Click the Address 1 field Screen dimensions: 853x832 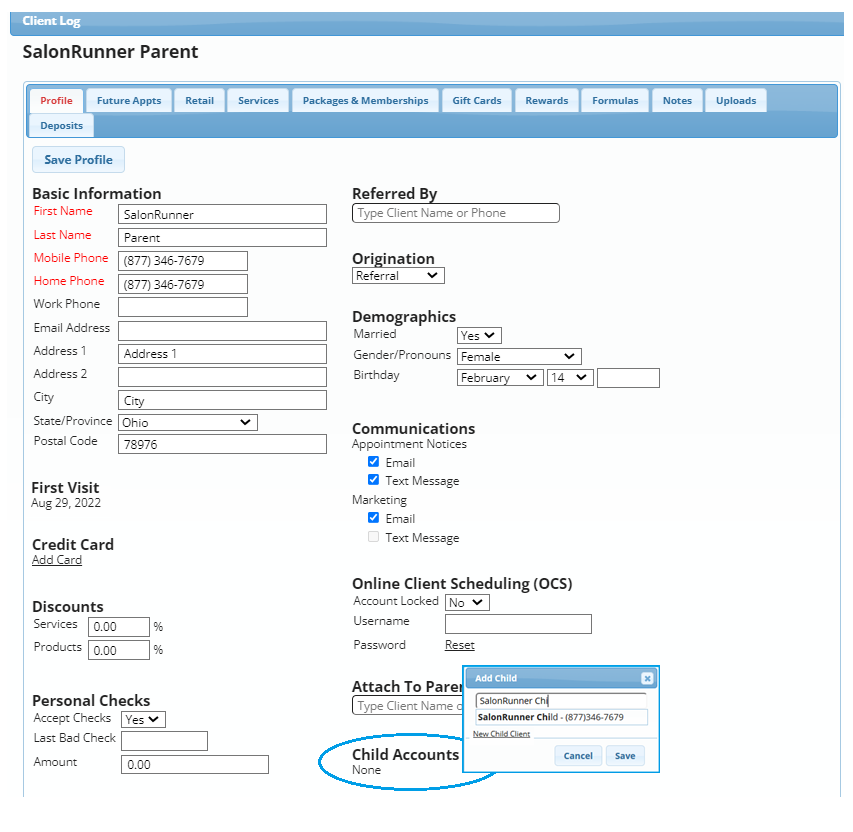click(222, 354)
